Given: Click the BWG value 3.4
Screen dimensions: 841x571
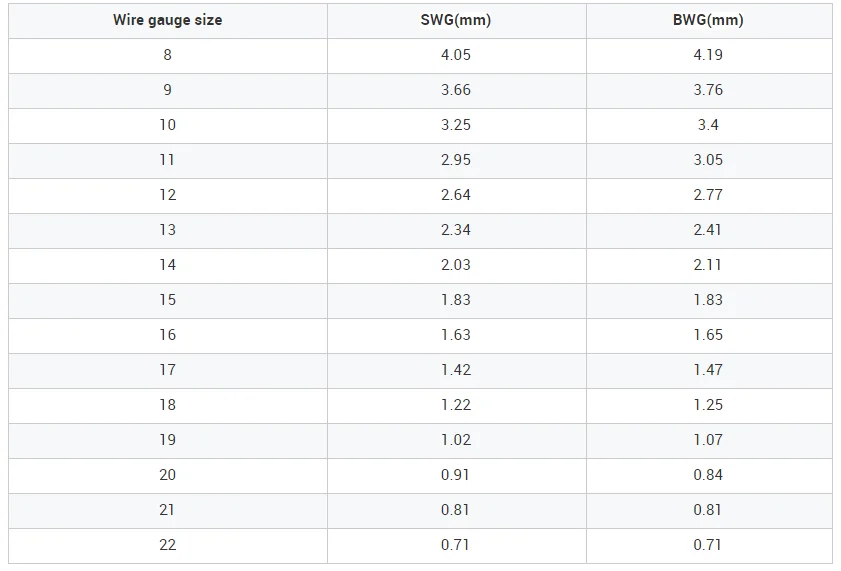Looking at the screenshot, I should 707,125.
